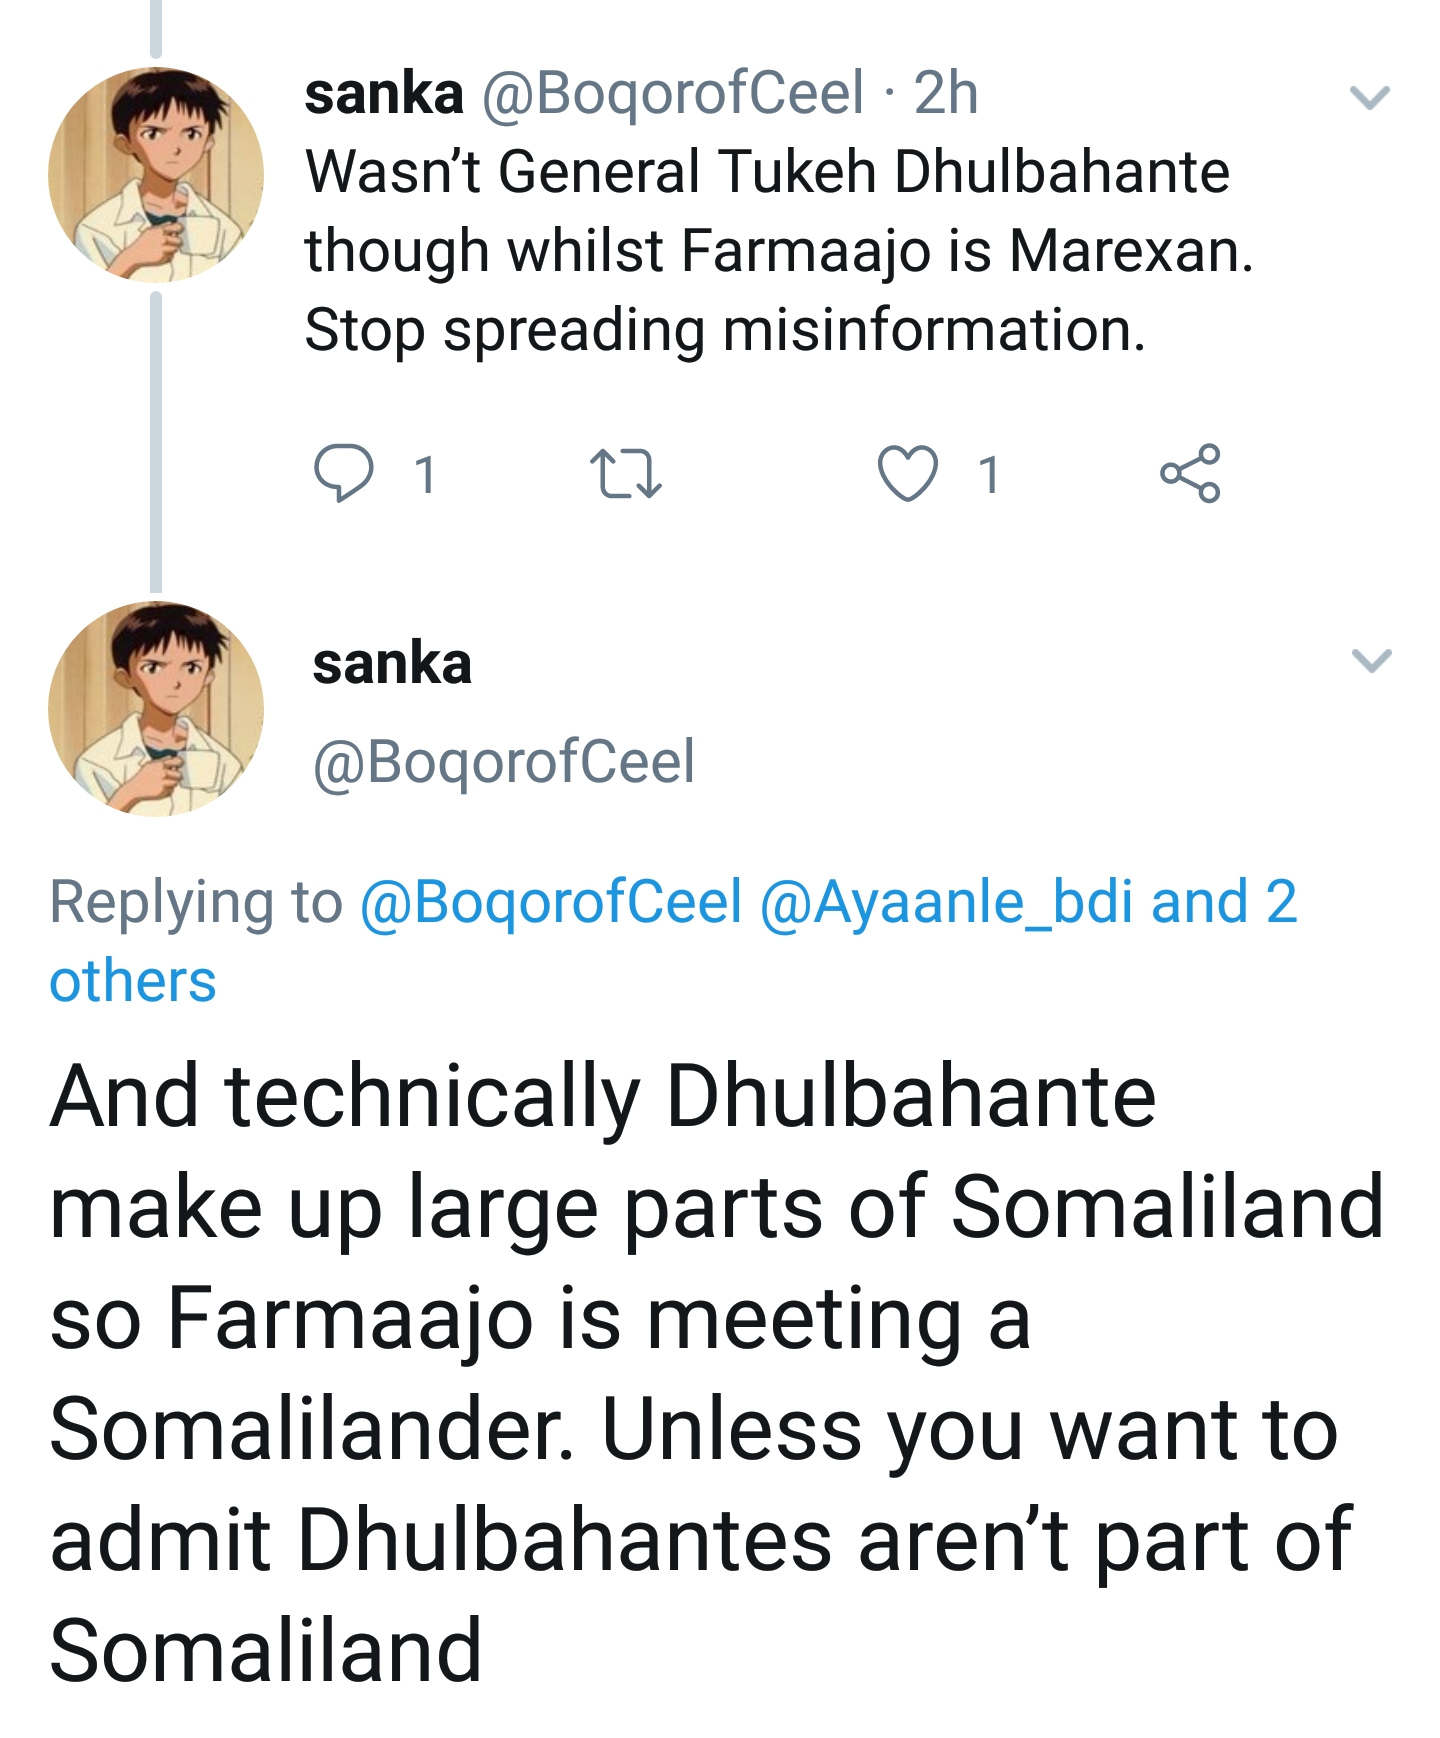This screenshot has height=1738, width=1440.
Task: Click the "sanka" display name on the second tweet
Action: coord(392,664)
